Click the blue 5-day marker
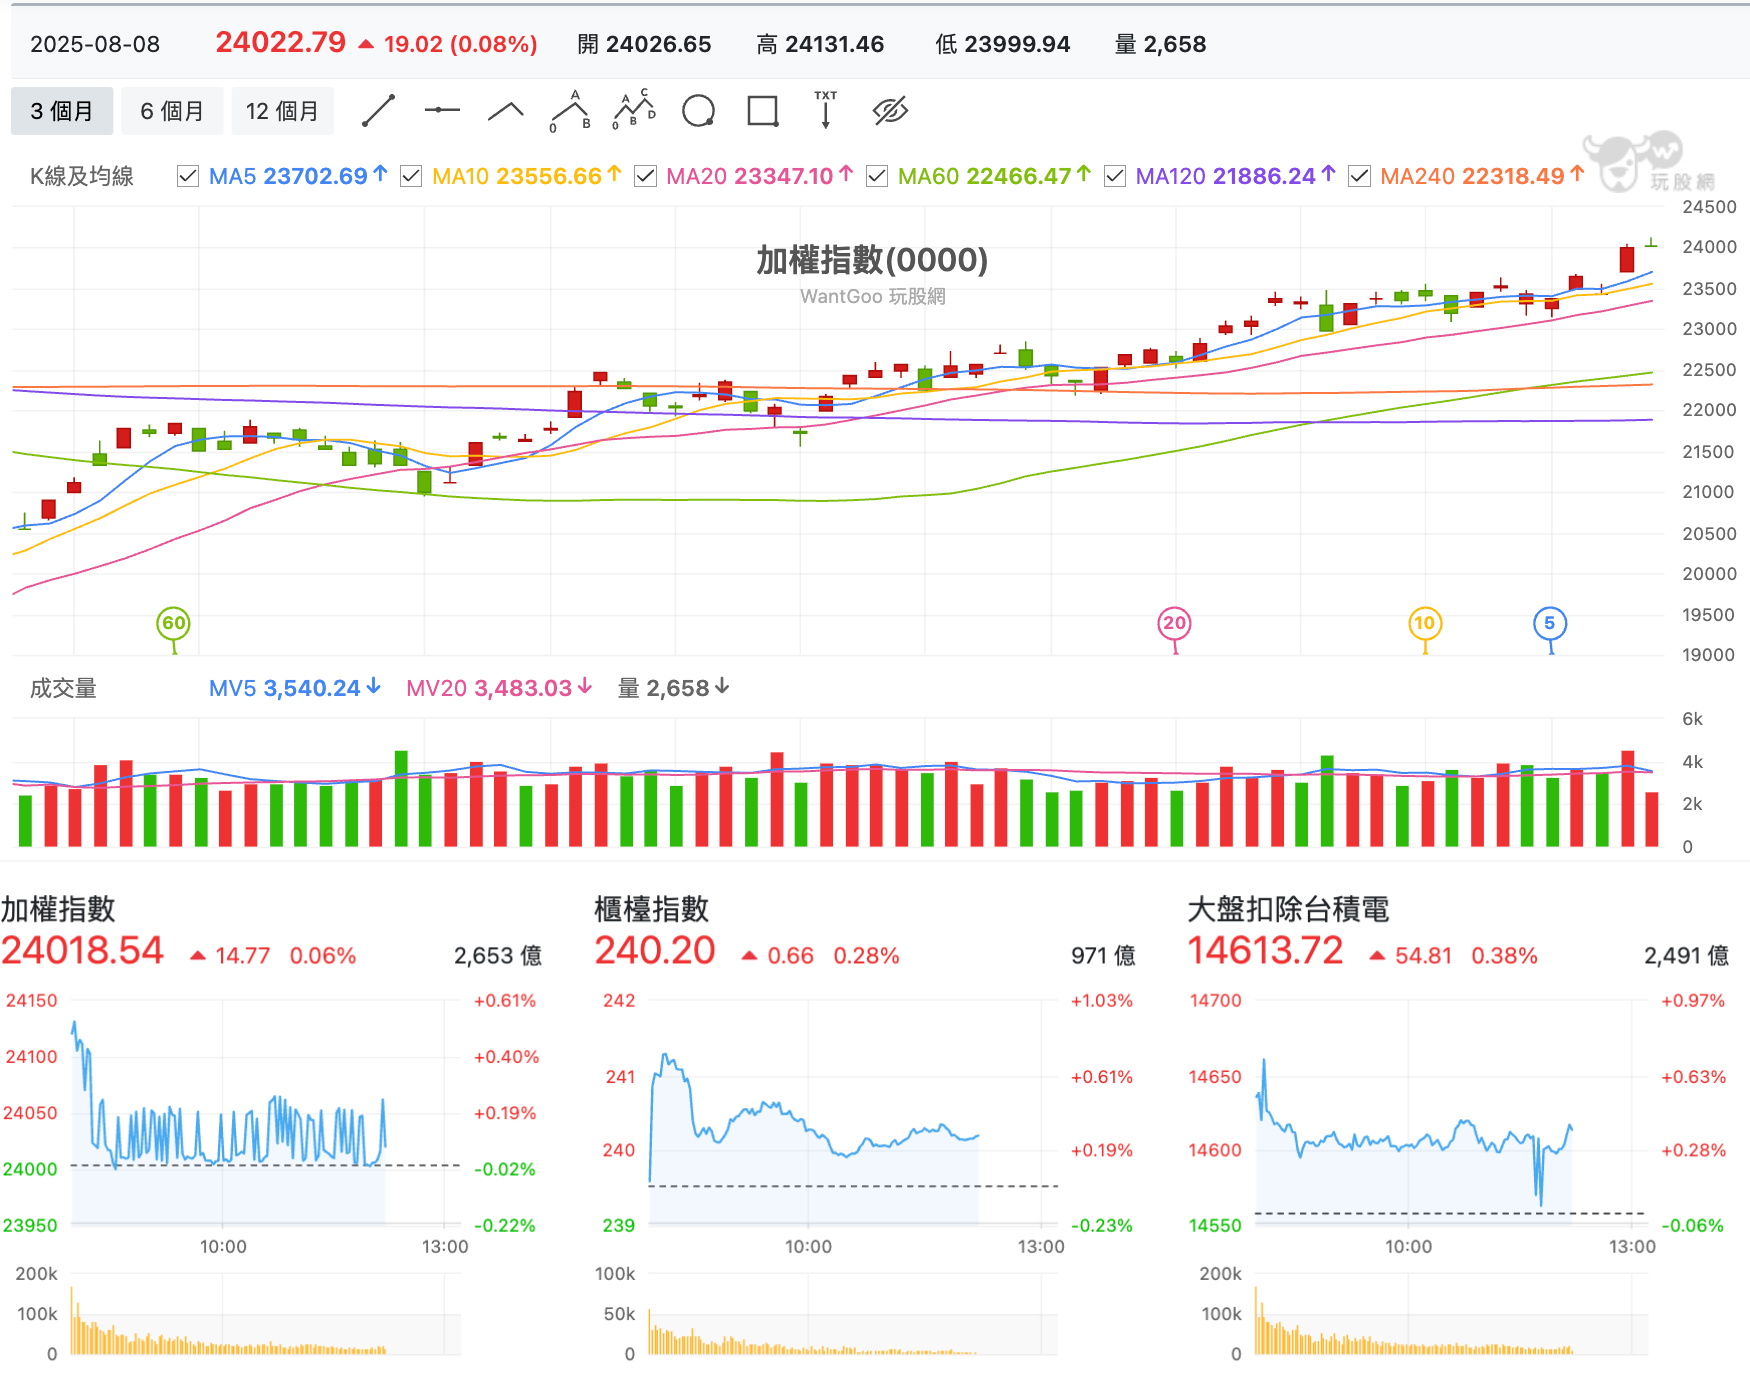Viewport: 1750px width, 1384px height. (x=1550, y=624)
